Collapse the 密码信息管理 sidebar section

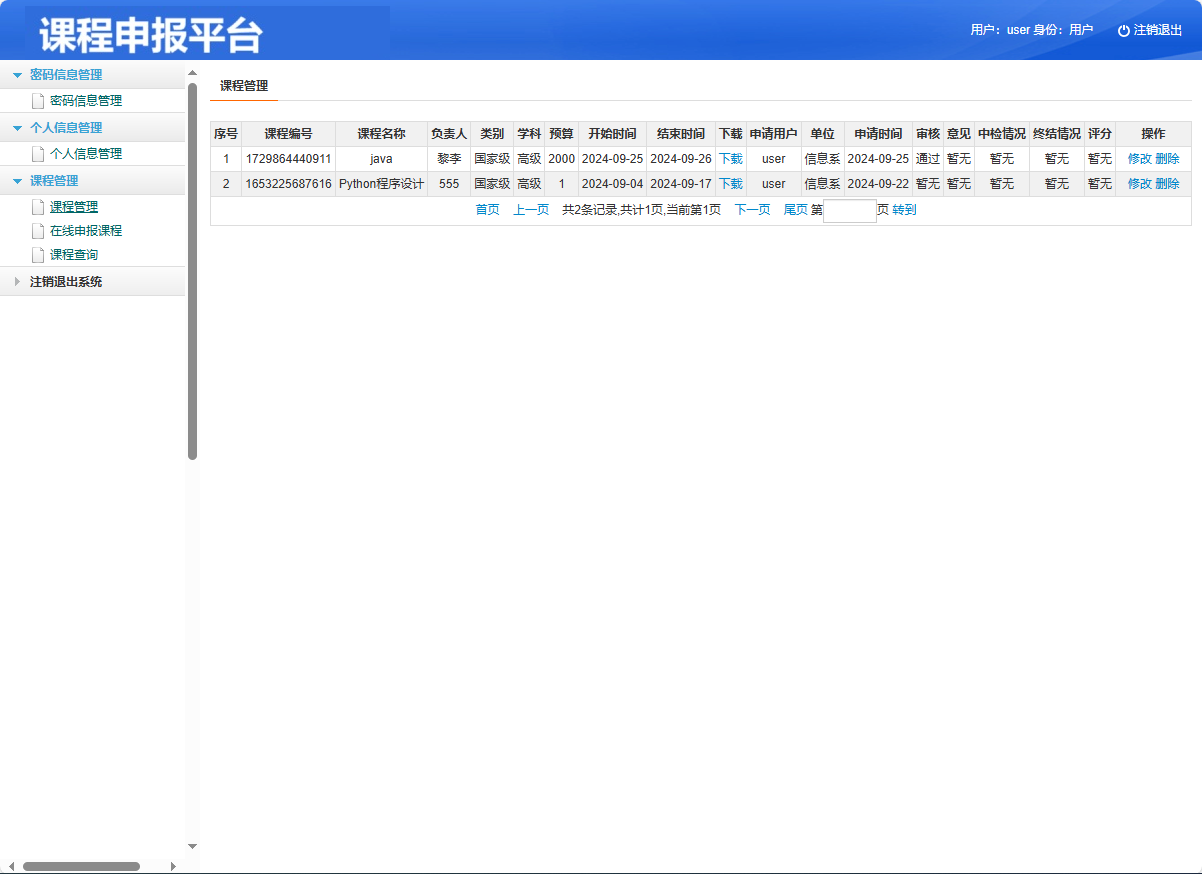tap(15, 74)
